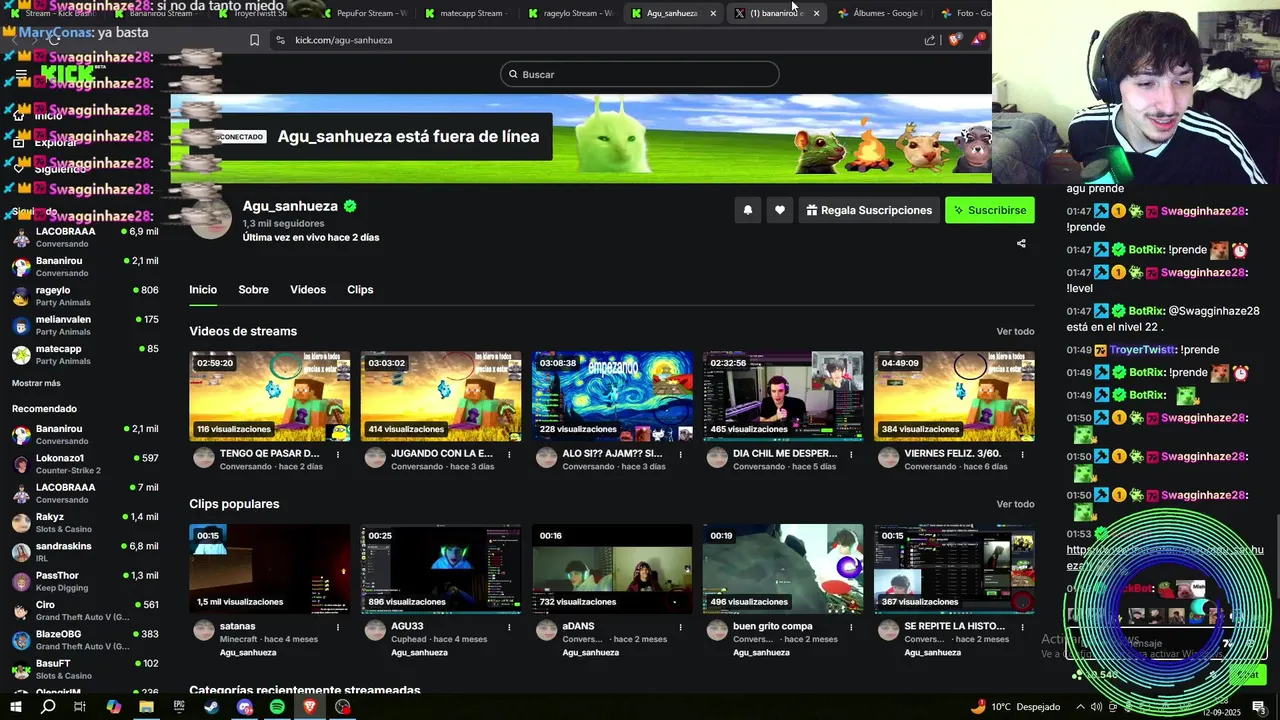This screenshot has width=1280, height=720.
Task: Click Regala Suscripciones button
Action: (869, 210)
